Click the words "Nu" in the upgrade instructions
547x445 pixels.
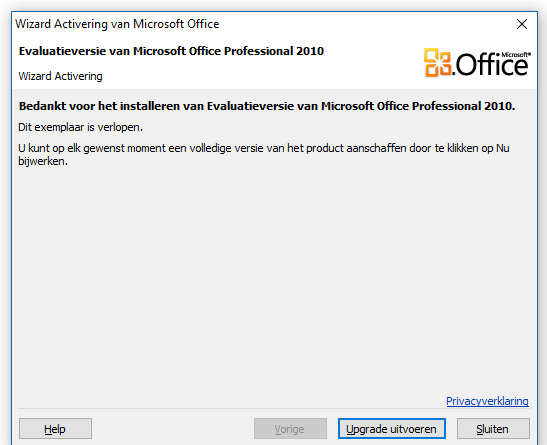pyautogui.click(x=503, y=148)
